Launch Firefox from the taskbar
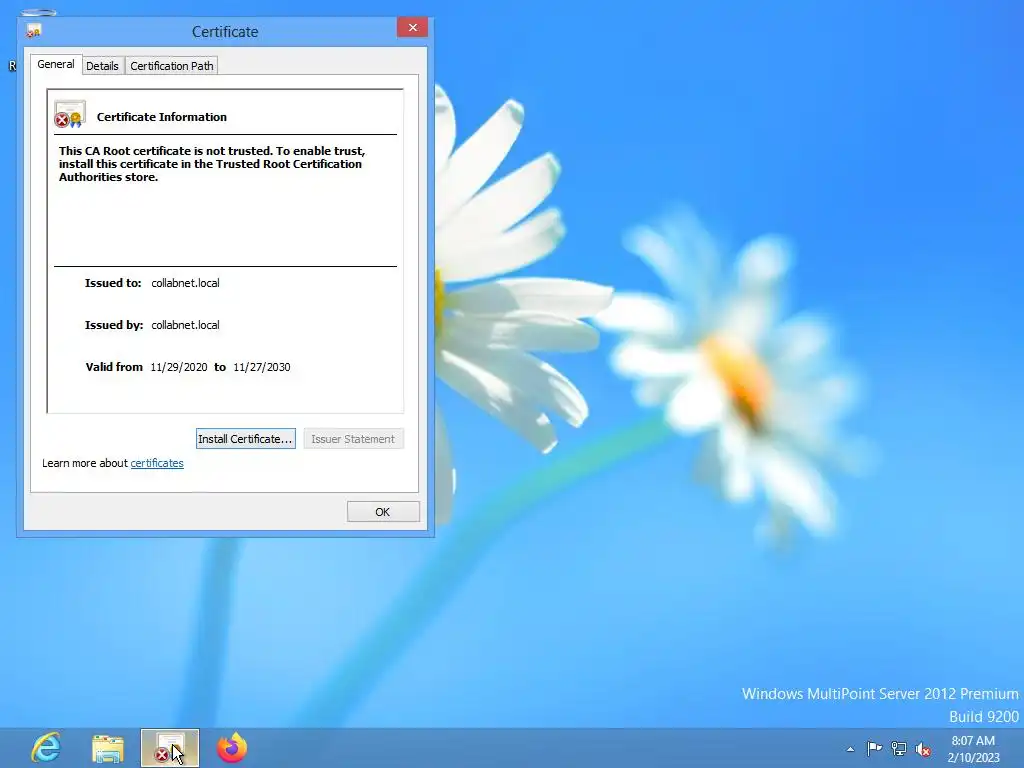 [x=232, y=748]
